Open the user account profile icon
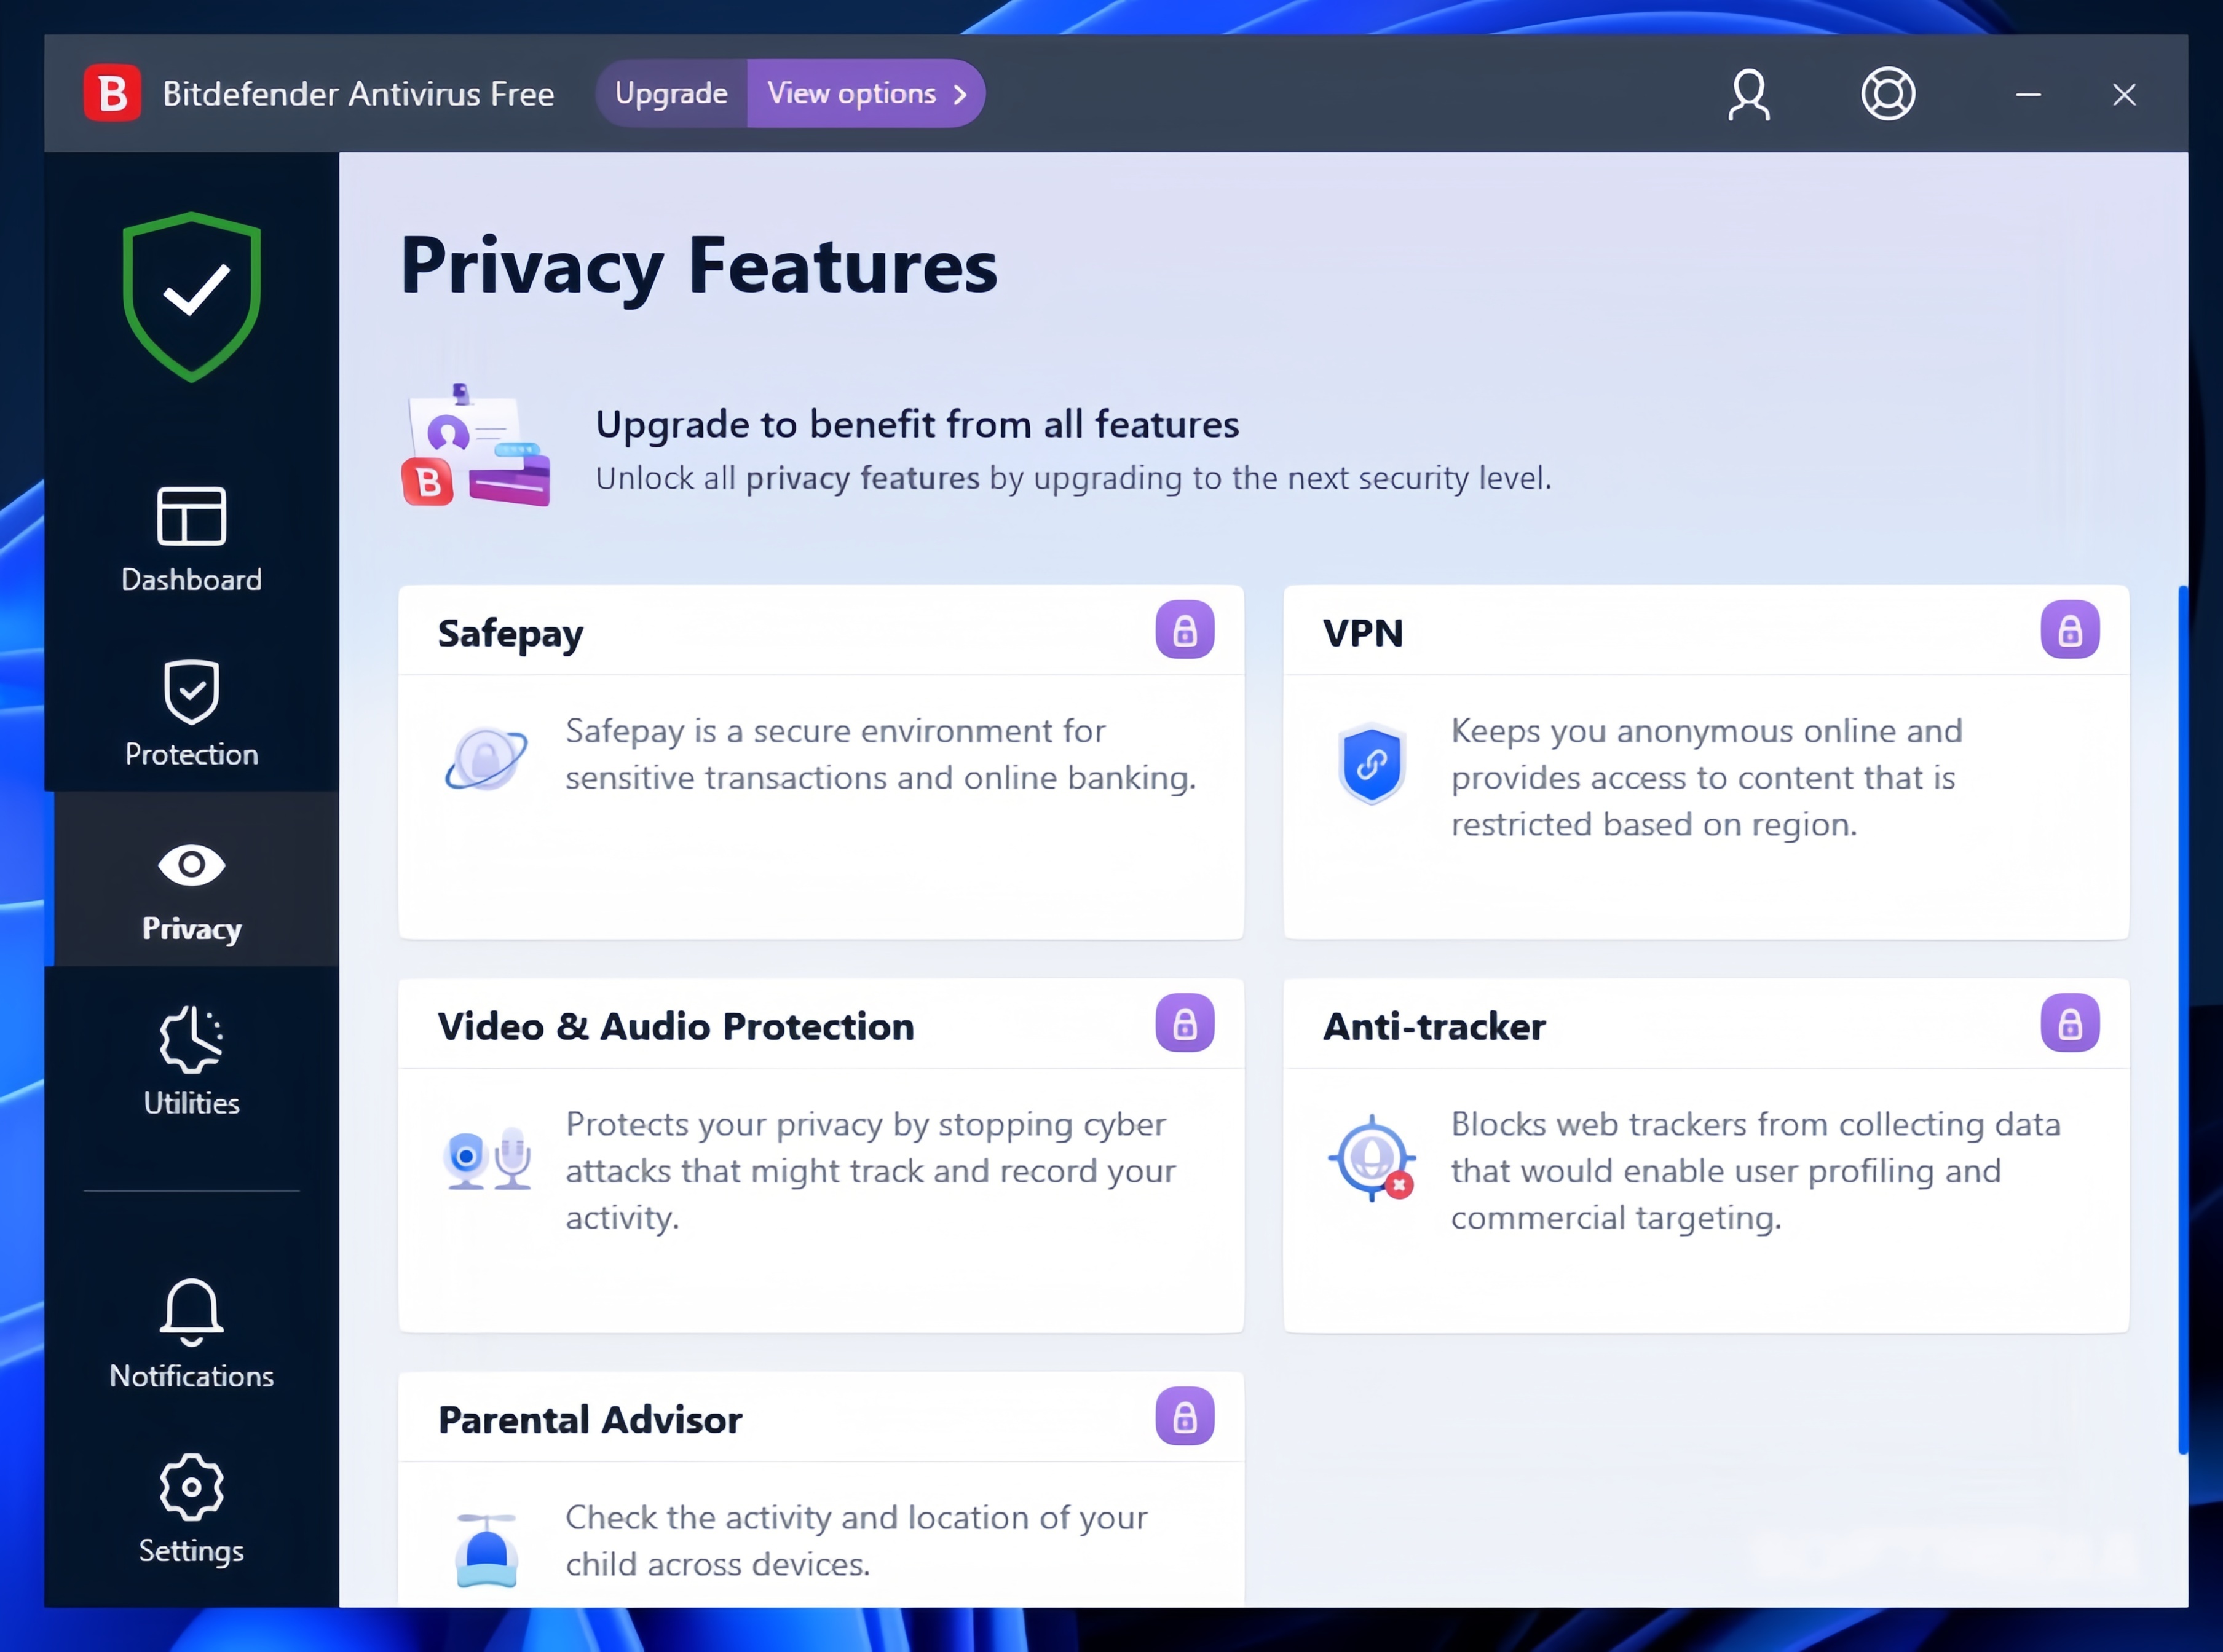 1749,94
